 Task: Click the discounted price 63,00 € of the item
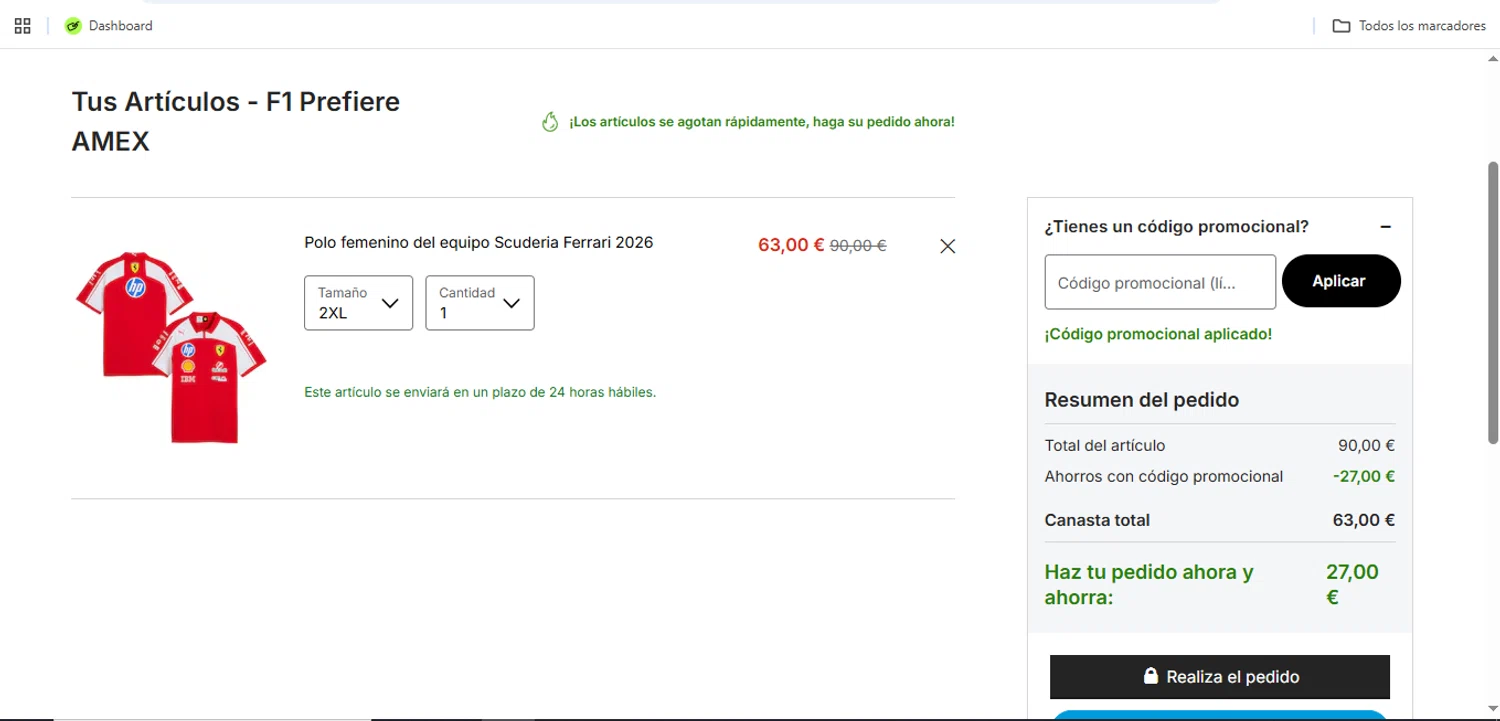click(x=791, y=245)
